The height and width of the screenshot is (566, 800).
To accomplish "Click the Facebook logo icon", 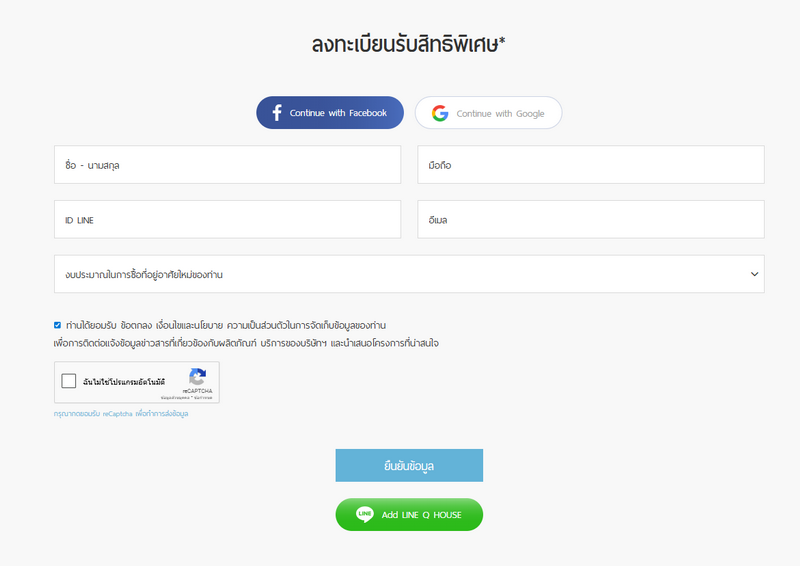I will [276, 113].
